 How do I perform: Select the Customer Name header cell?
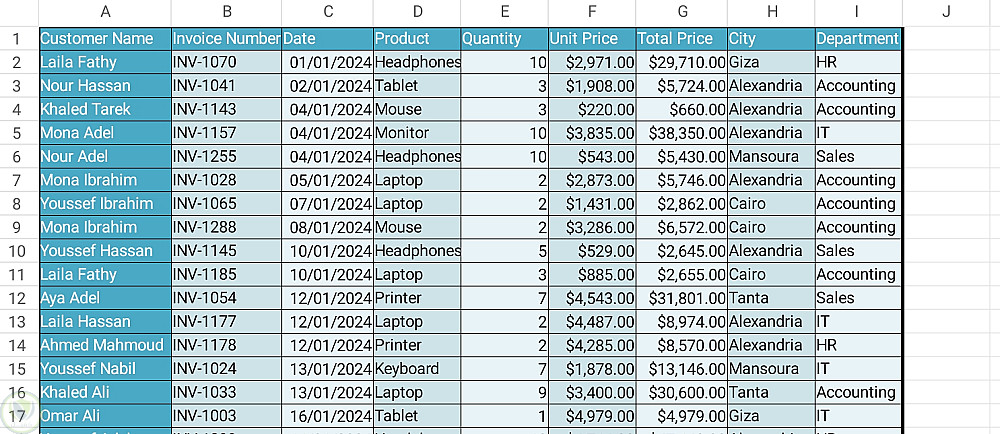[105, 39]
